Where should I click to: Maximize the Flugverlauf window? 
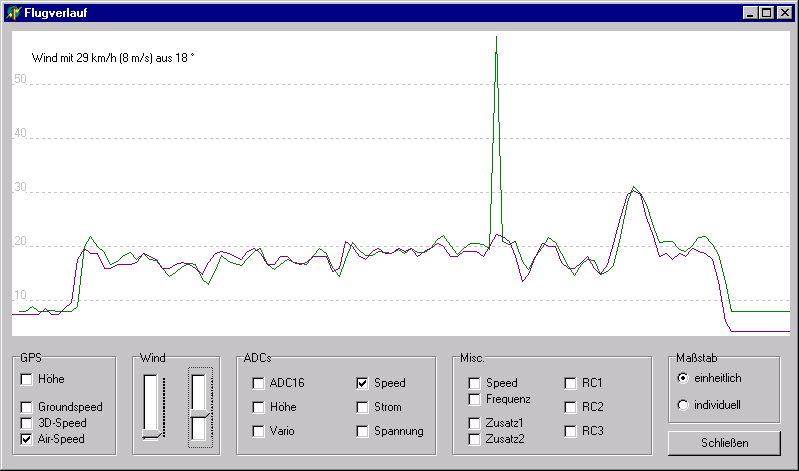[x=767, y=13]
